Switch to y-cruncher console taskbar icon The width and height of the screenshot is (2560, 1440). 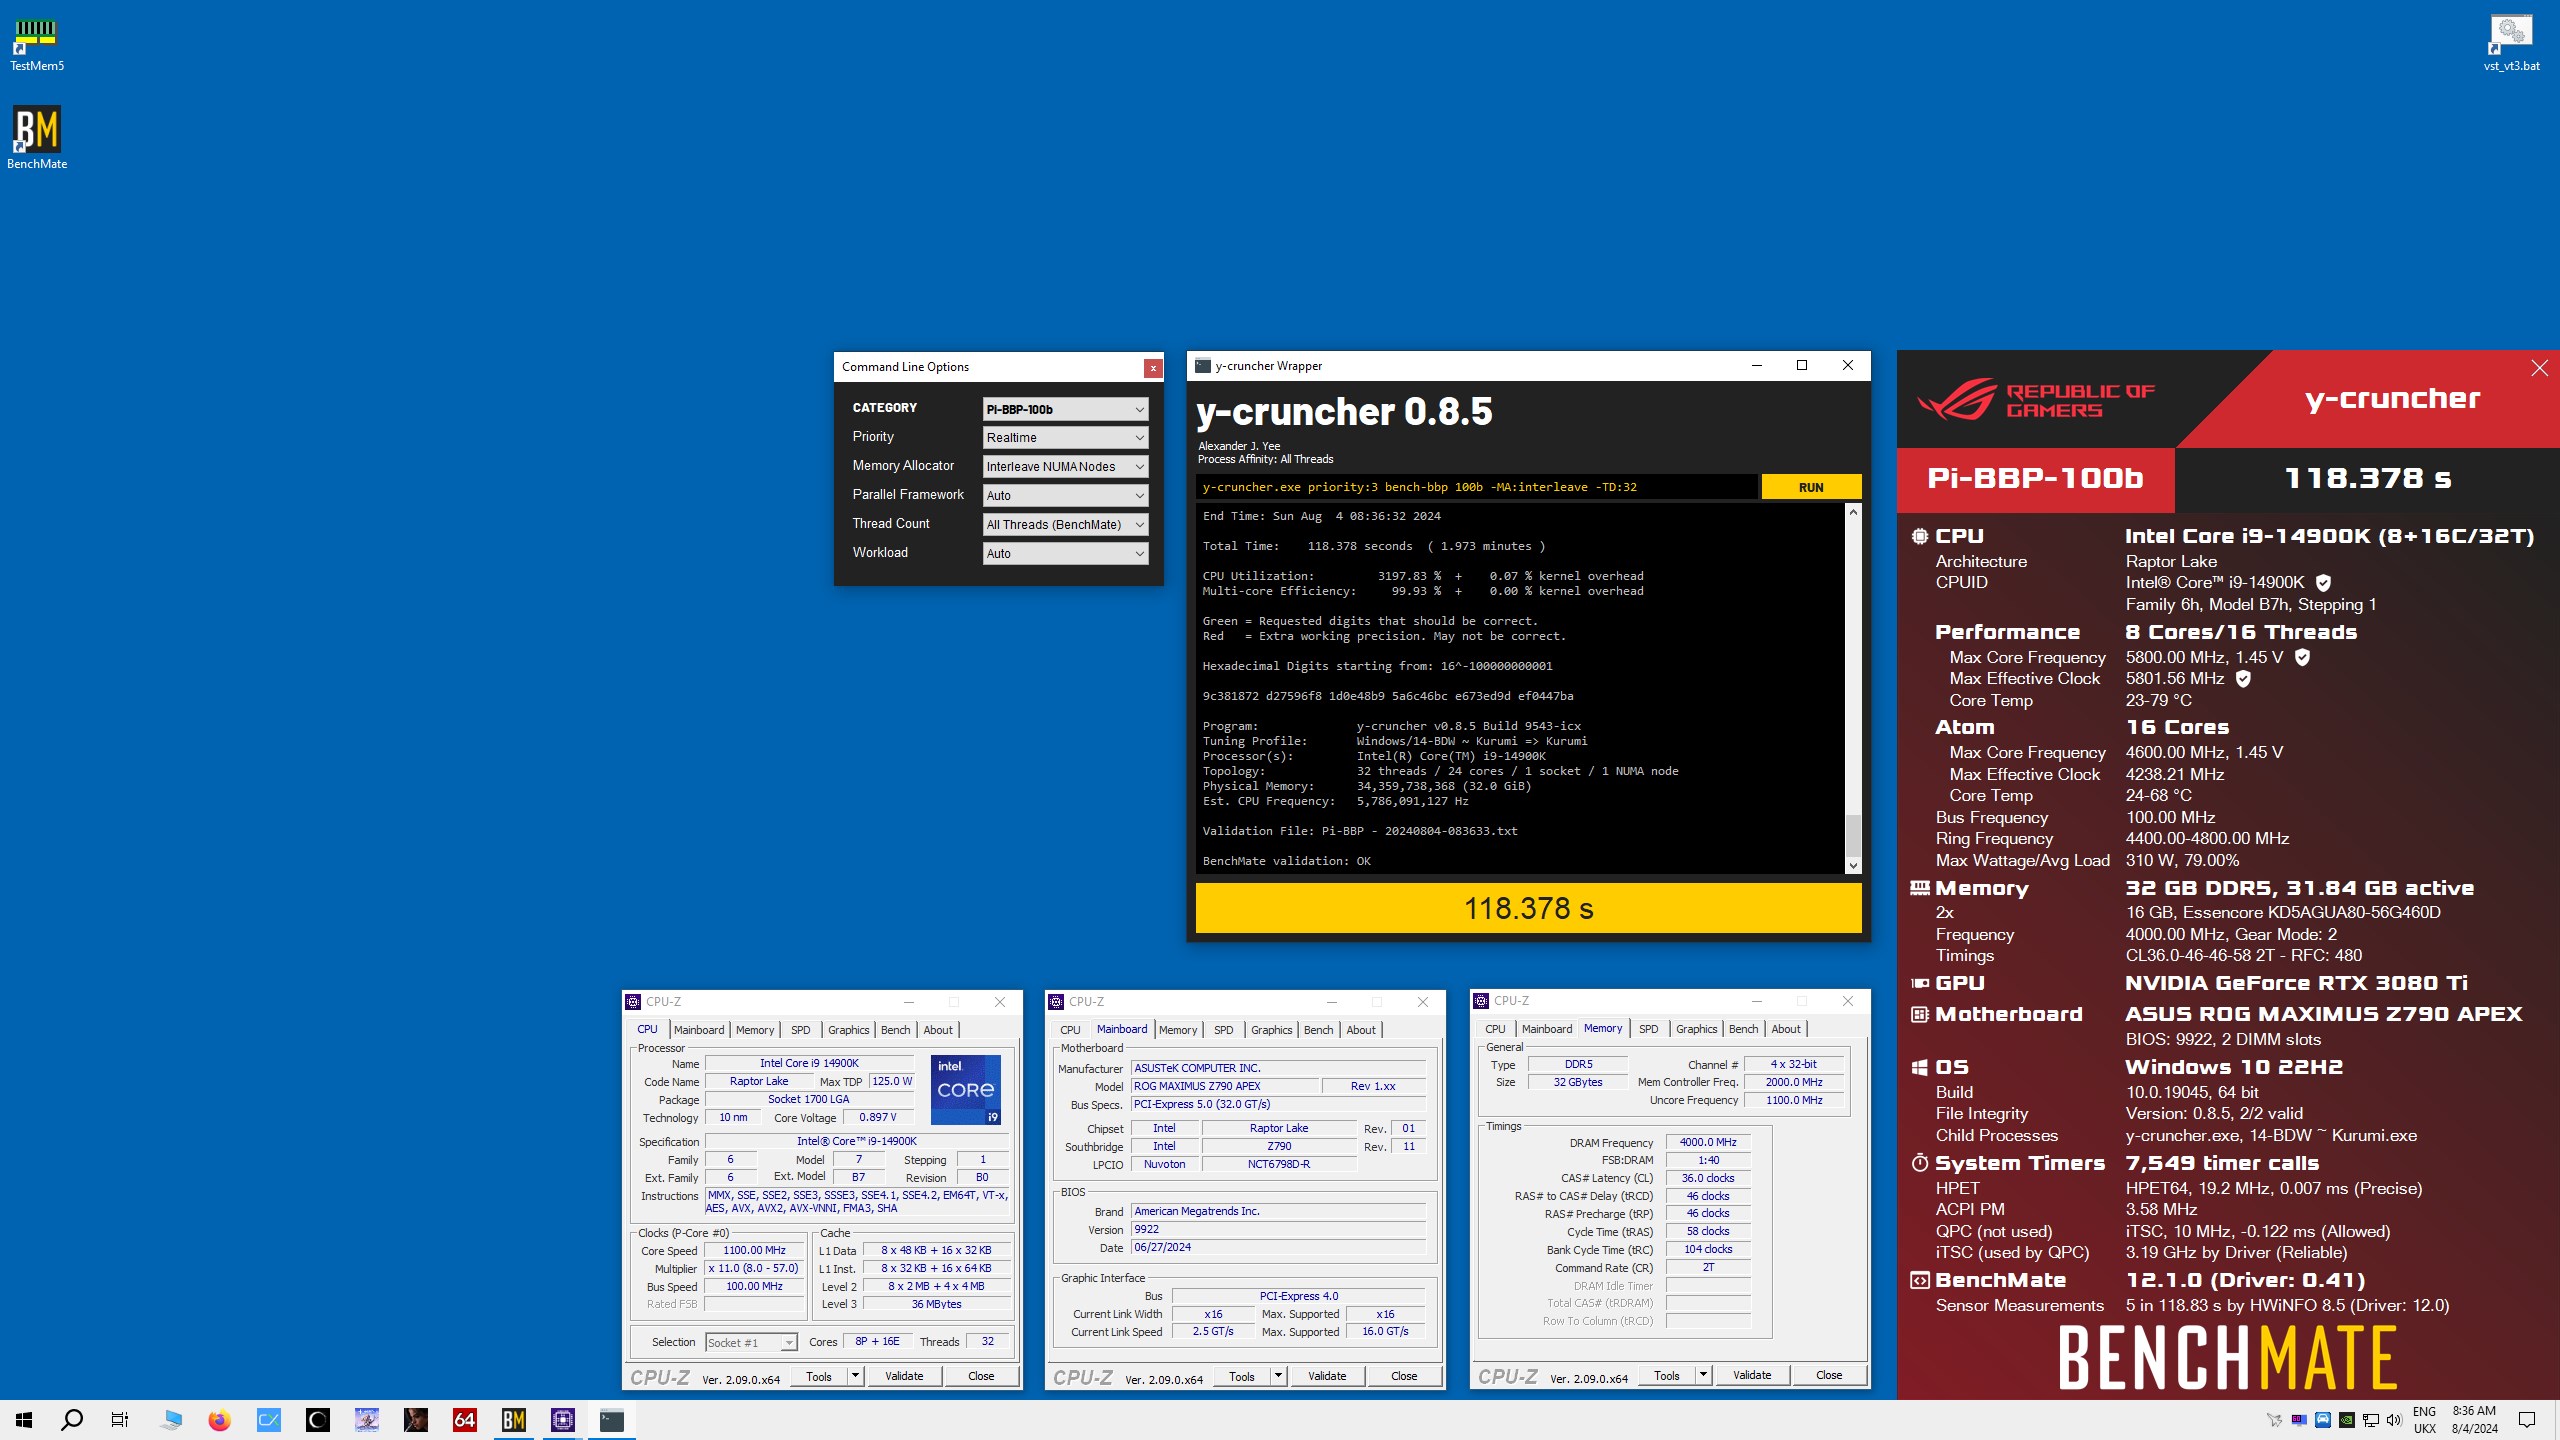[x=612, y=1420]
